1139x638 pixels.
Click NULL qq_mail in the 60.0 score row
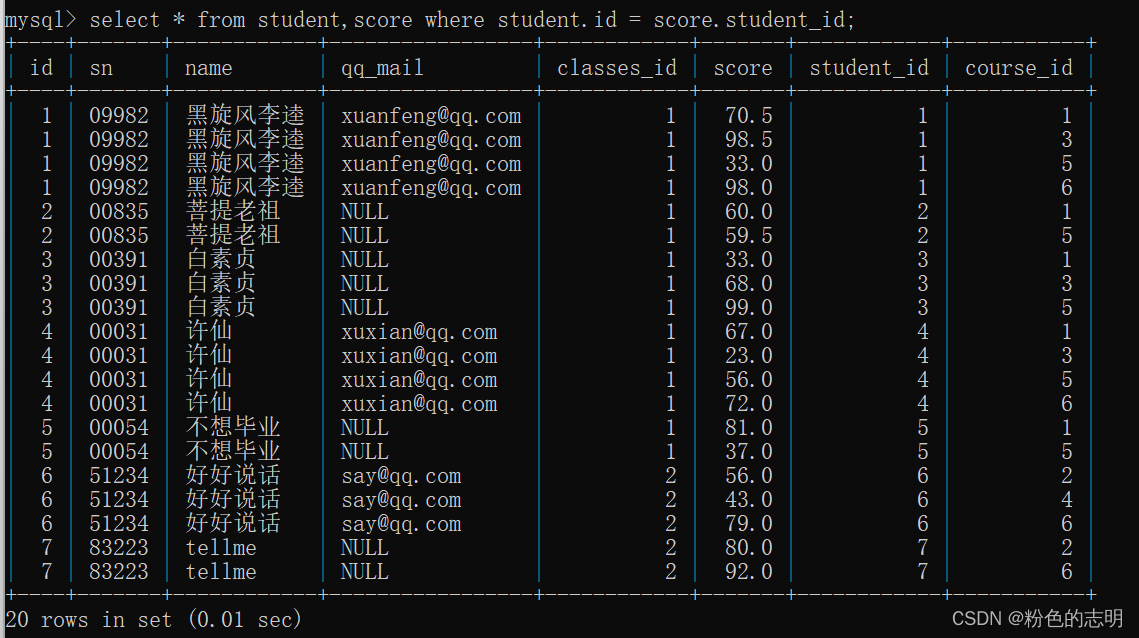click(x=365, y=211)
